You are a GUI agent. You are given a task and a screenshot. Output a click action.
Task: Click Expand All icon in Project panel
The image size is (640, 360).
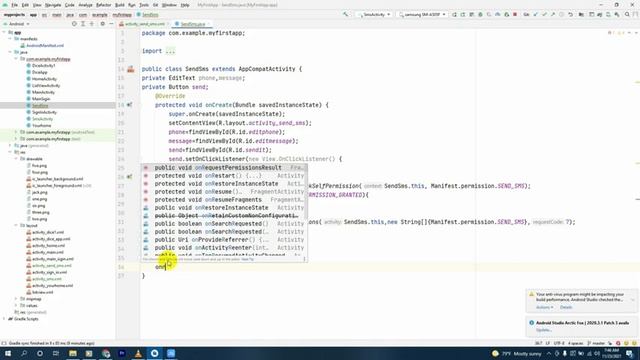83,24
